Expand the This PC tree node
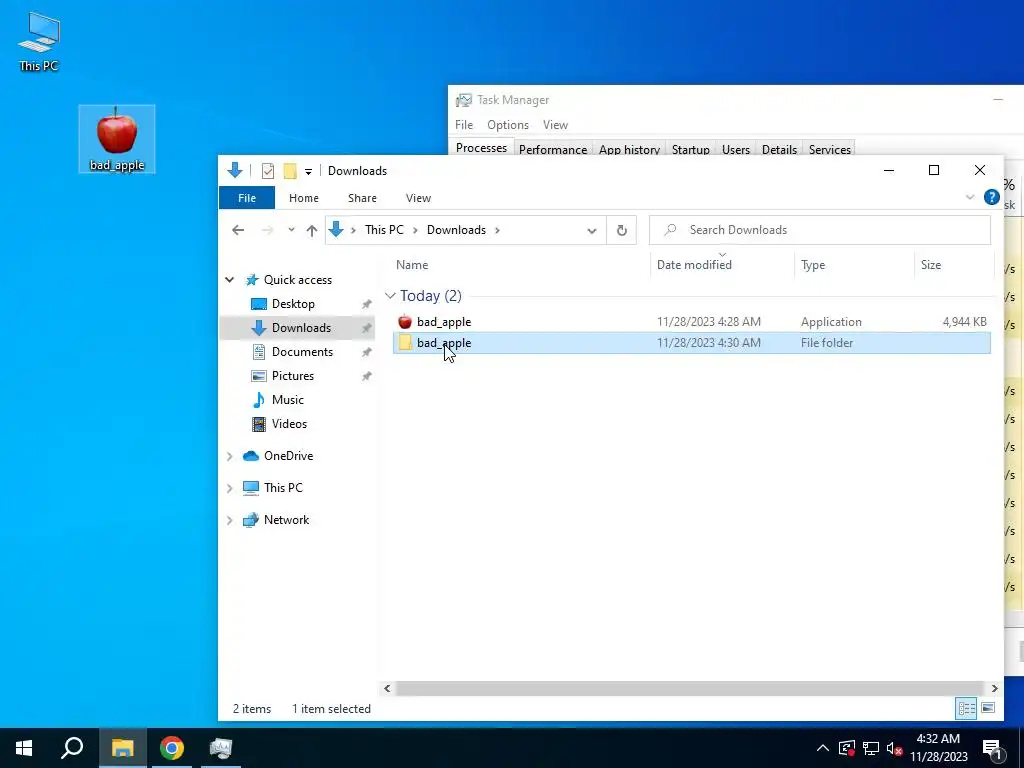The image size is (1024, 768). (x=230, y=488)
